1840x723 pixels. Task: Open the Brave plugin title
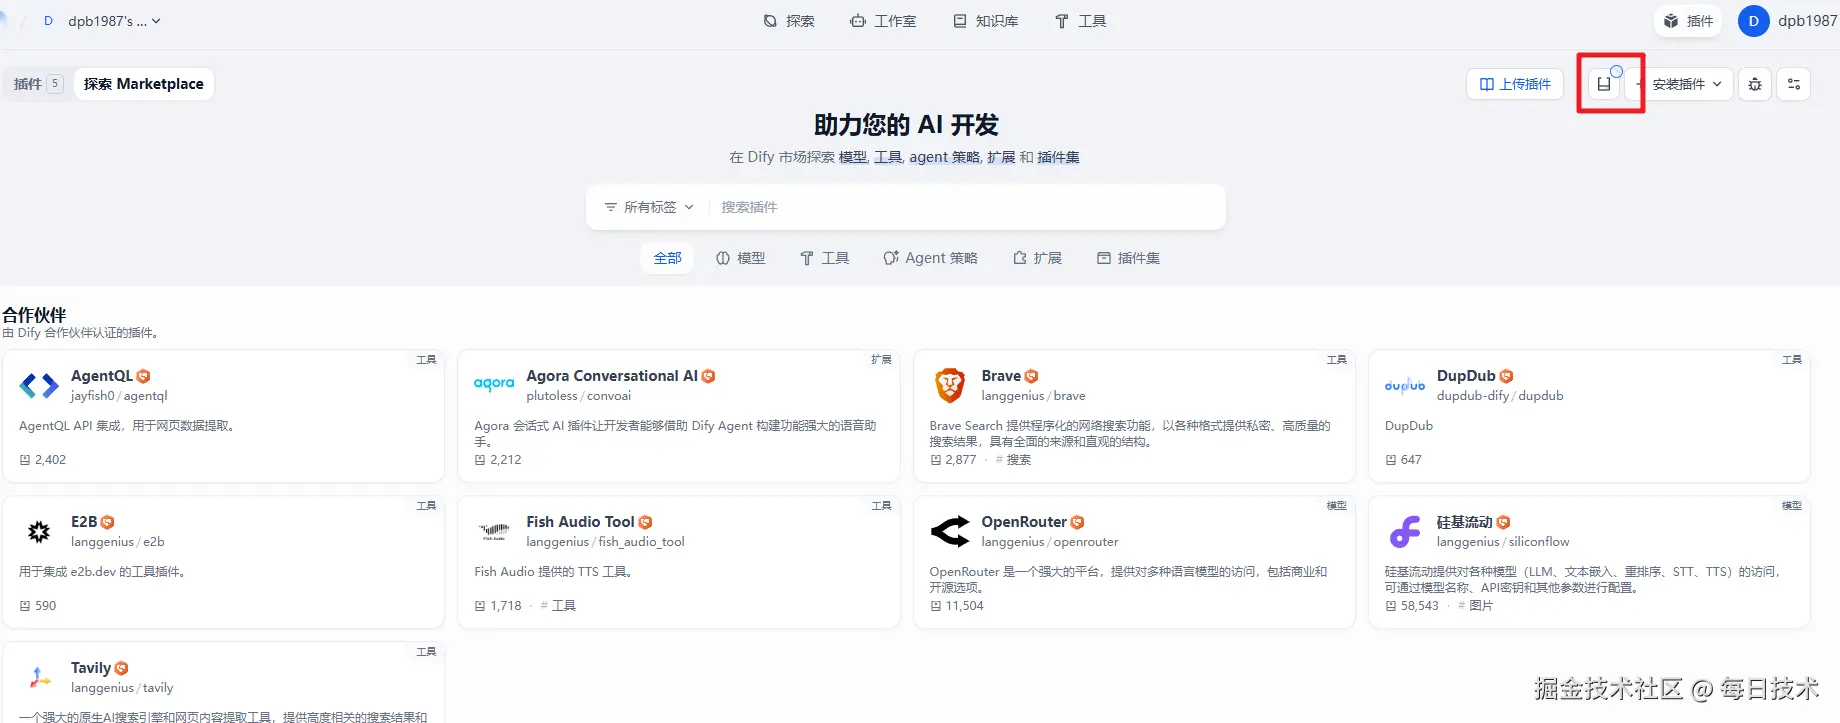(1001, 376)
